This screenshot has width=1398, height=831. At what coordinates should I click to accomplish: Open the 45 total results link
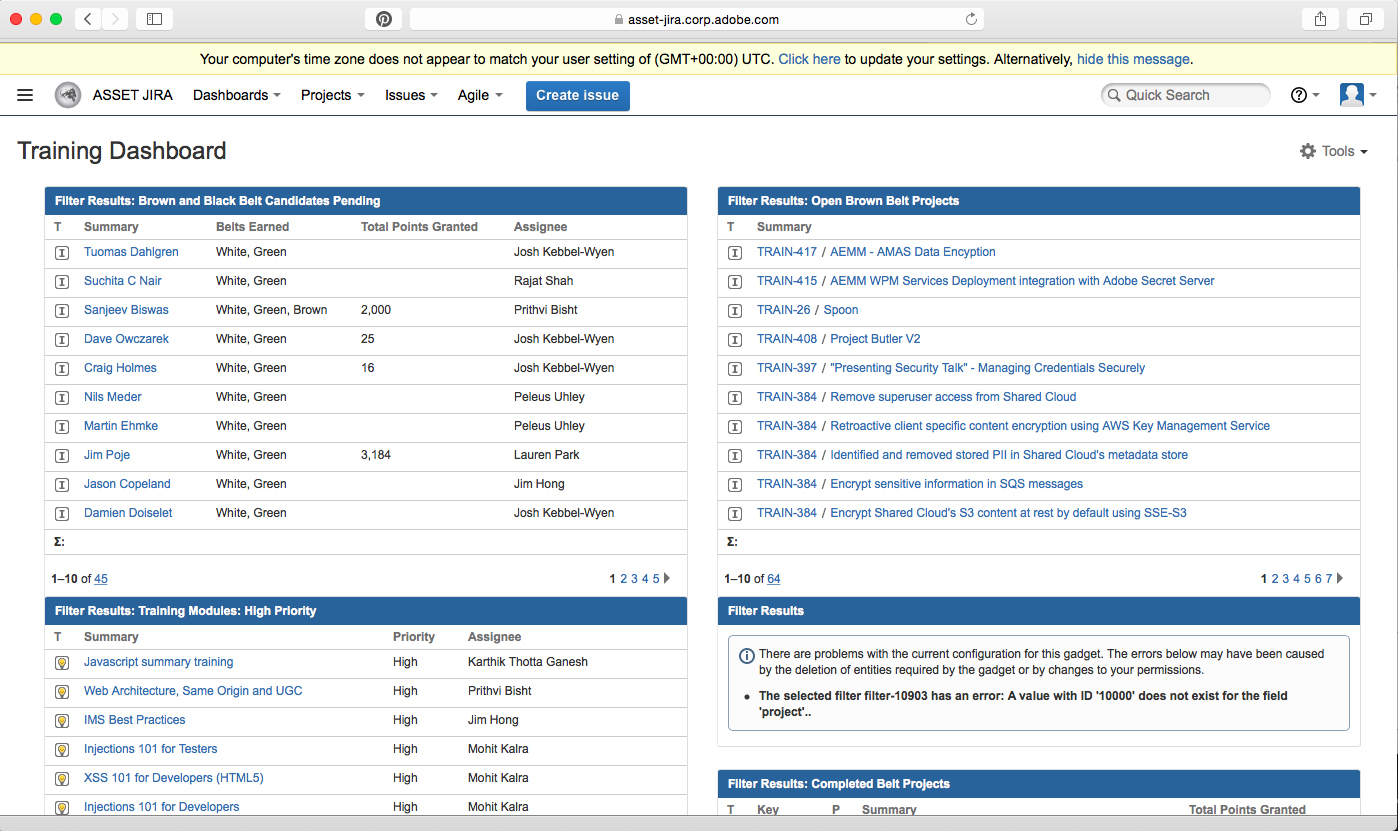click(x=101, y=579)
